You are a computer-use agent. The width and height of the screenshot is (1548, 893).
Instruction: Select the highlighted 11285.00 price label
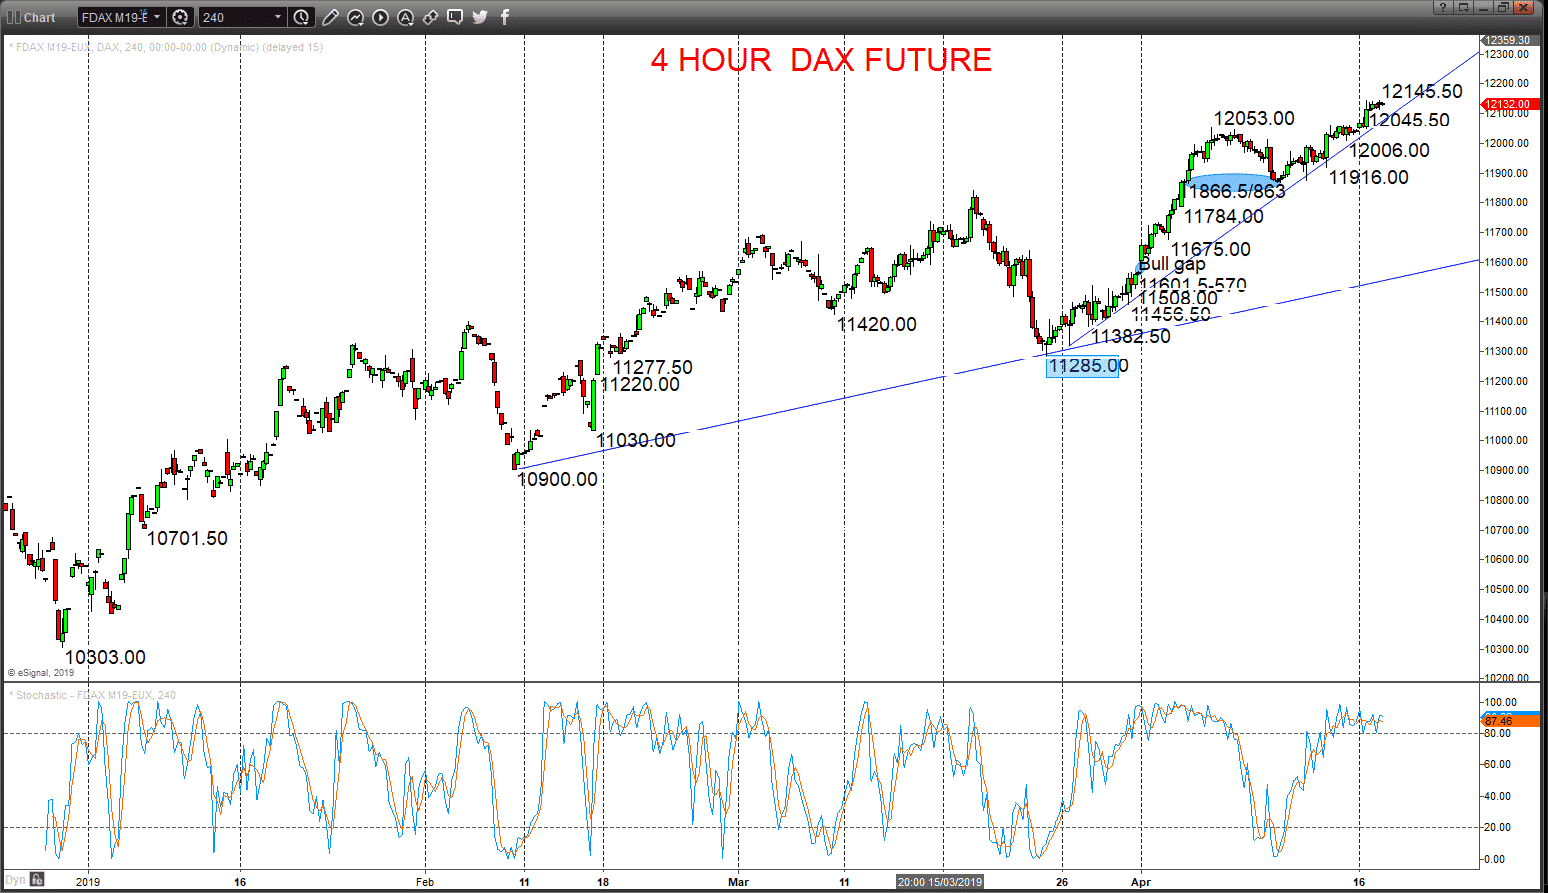[x=1083, y=366]
